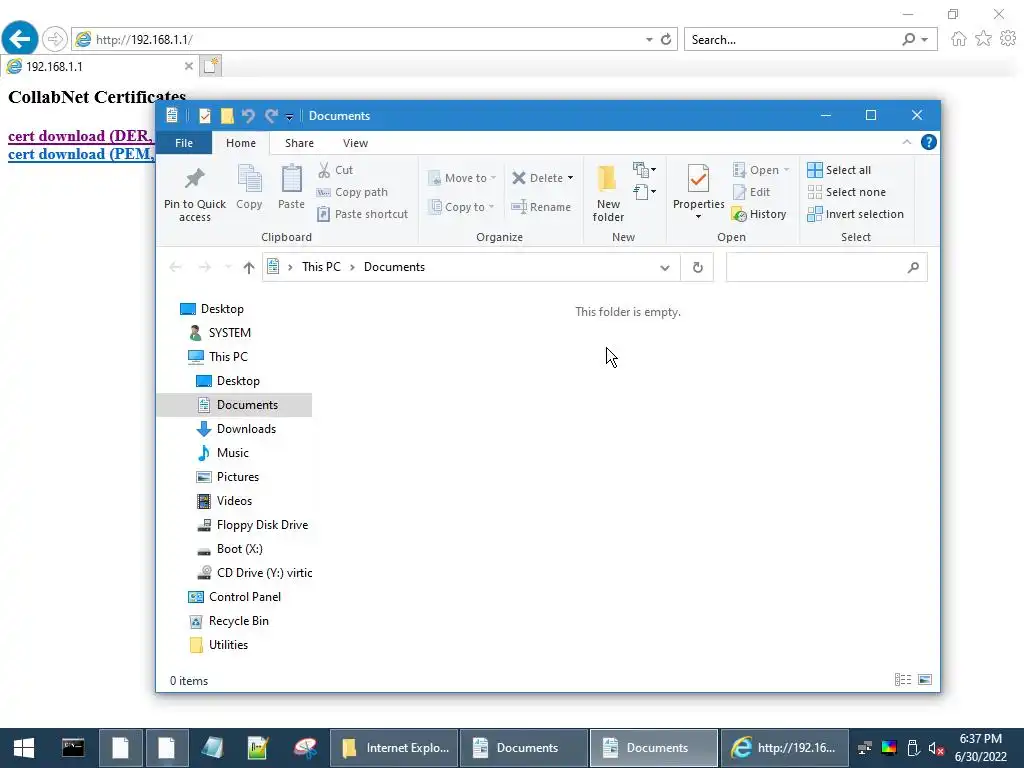The height and width of the screenshot is (768, 1024).
Task: Click the Edit ribbon button
Action: coord(752,192)
